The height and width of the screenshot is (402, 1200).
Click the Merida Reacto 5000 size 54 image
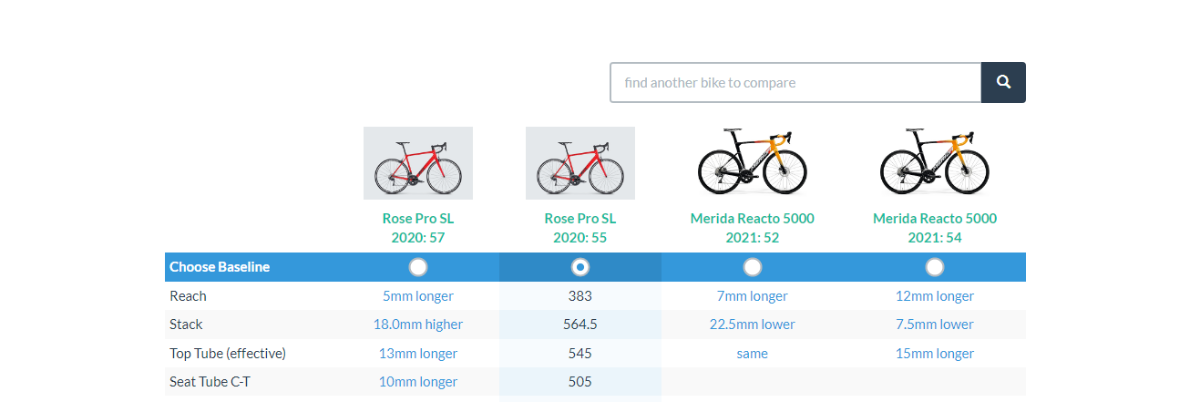[x=934, y=161]
